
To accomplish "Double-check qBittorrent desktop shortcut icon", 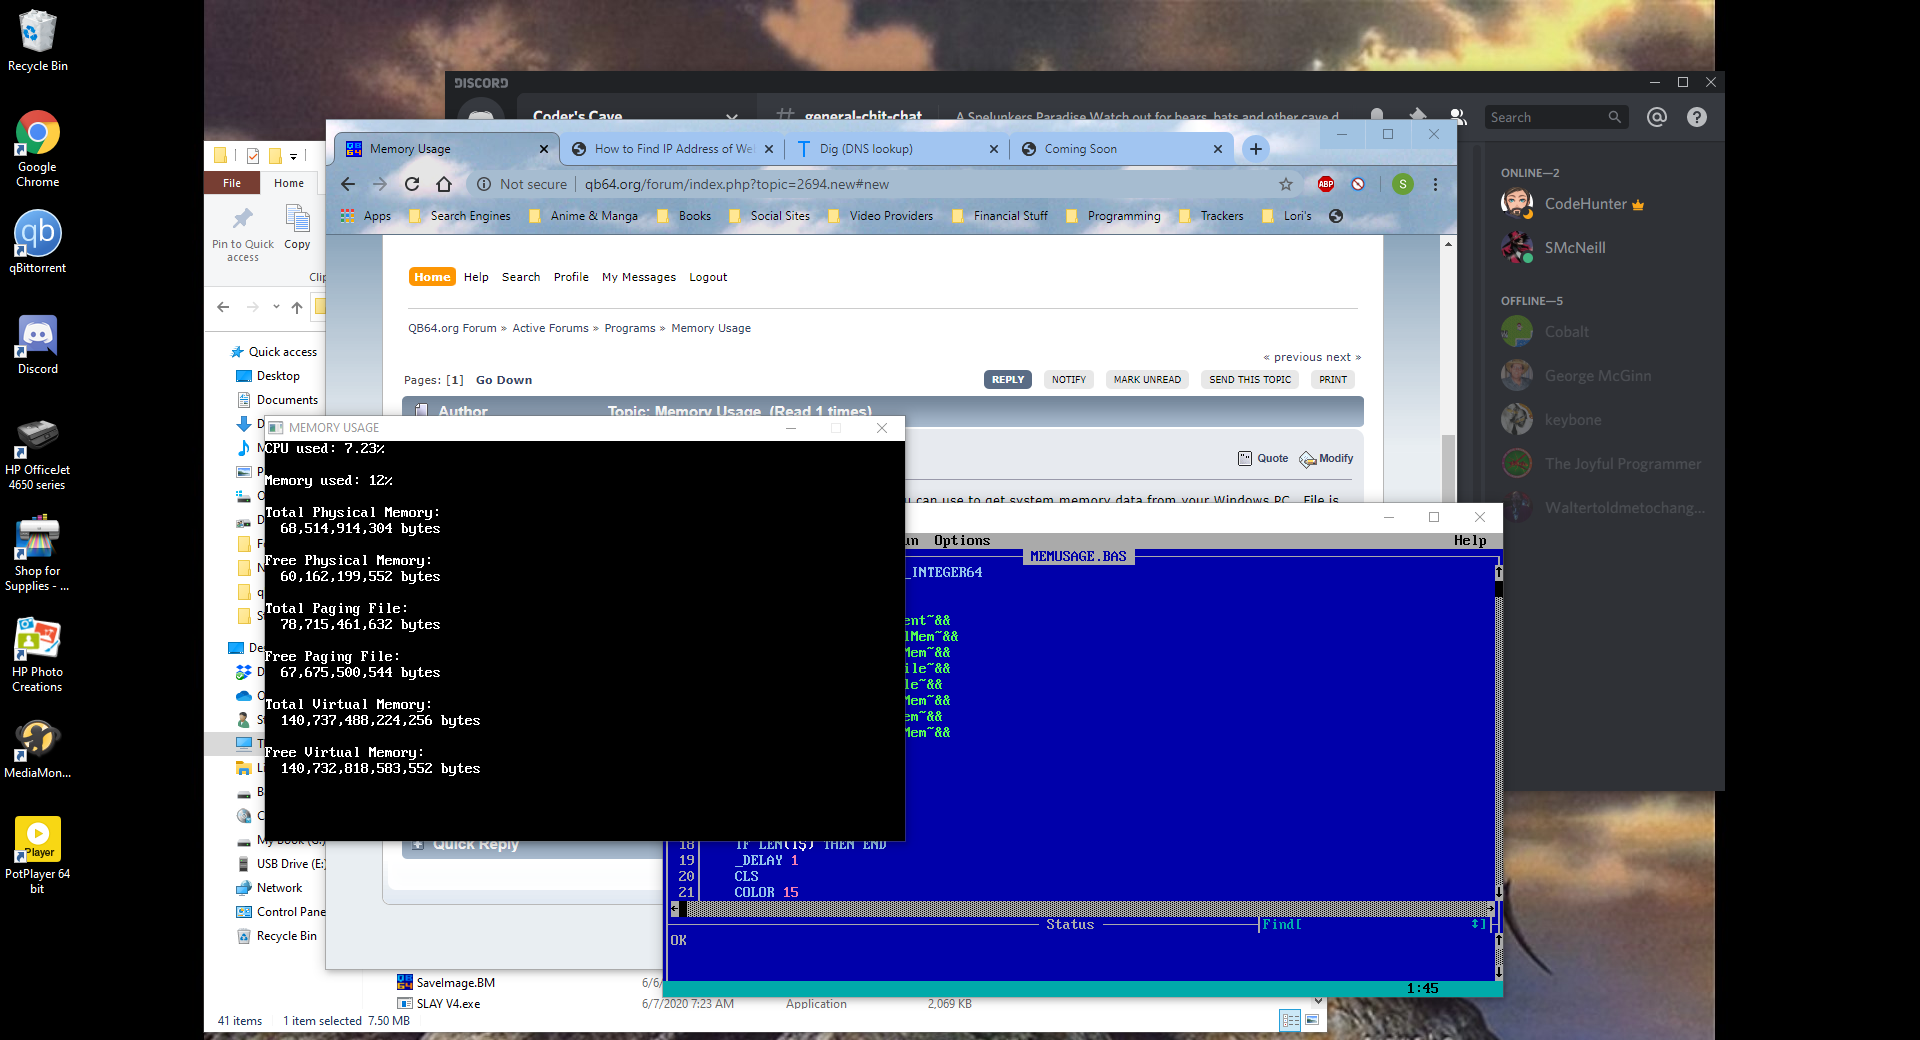I will click(38, 235).
